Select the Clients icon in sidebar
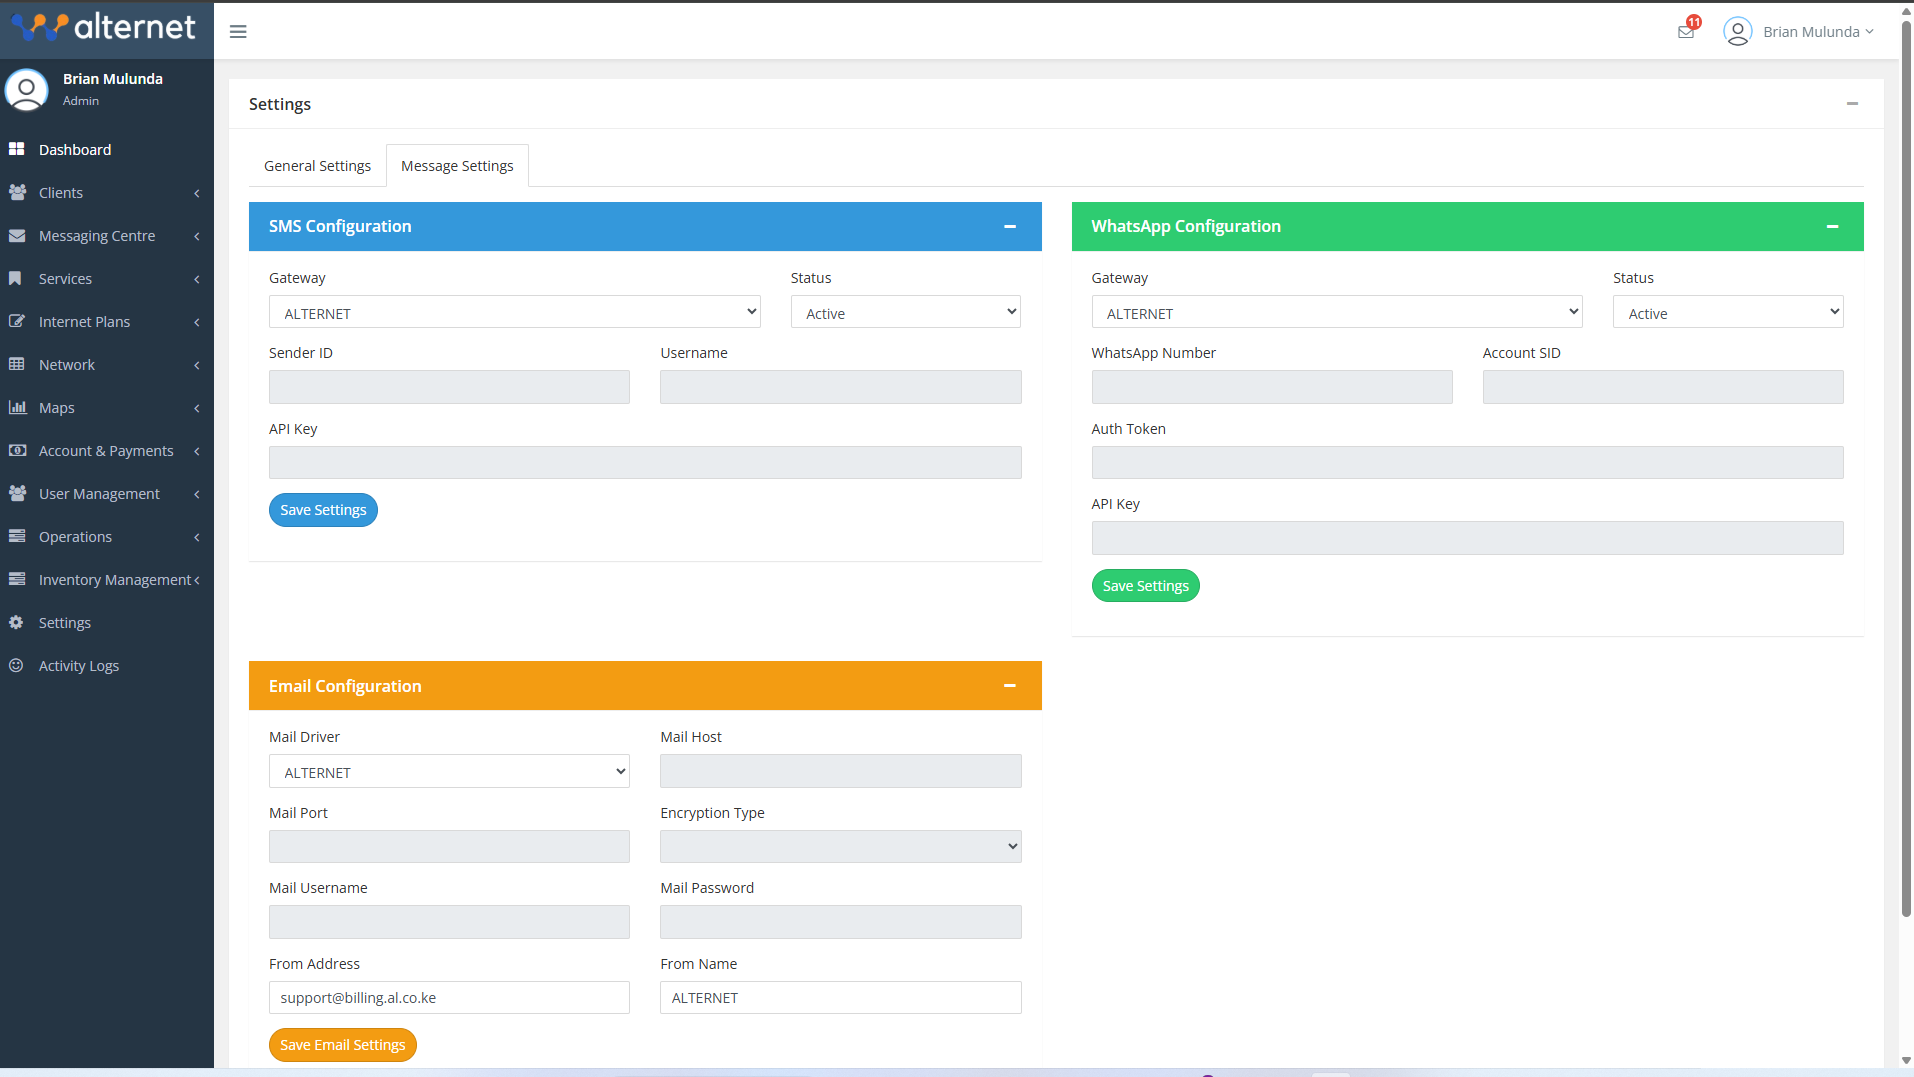 (x=18, y=192)
